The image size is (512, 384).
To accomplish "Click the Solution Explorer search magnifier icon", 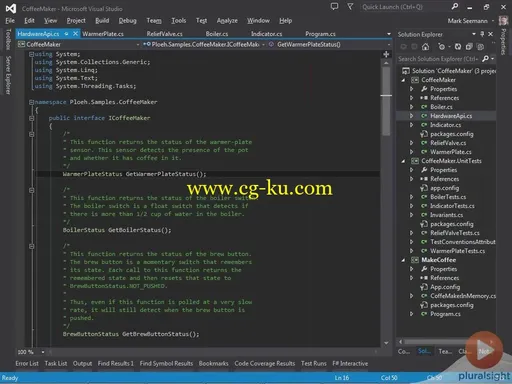I will pyautogui.click(x=485, y=59).
